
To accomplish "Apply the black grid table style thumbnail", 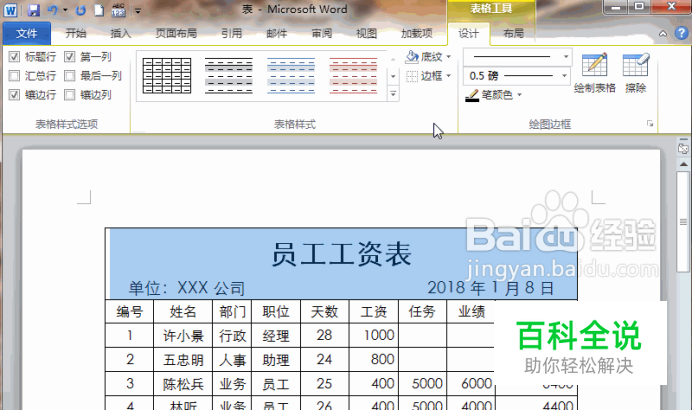I will click(x=167, y=76).
